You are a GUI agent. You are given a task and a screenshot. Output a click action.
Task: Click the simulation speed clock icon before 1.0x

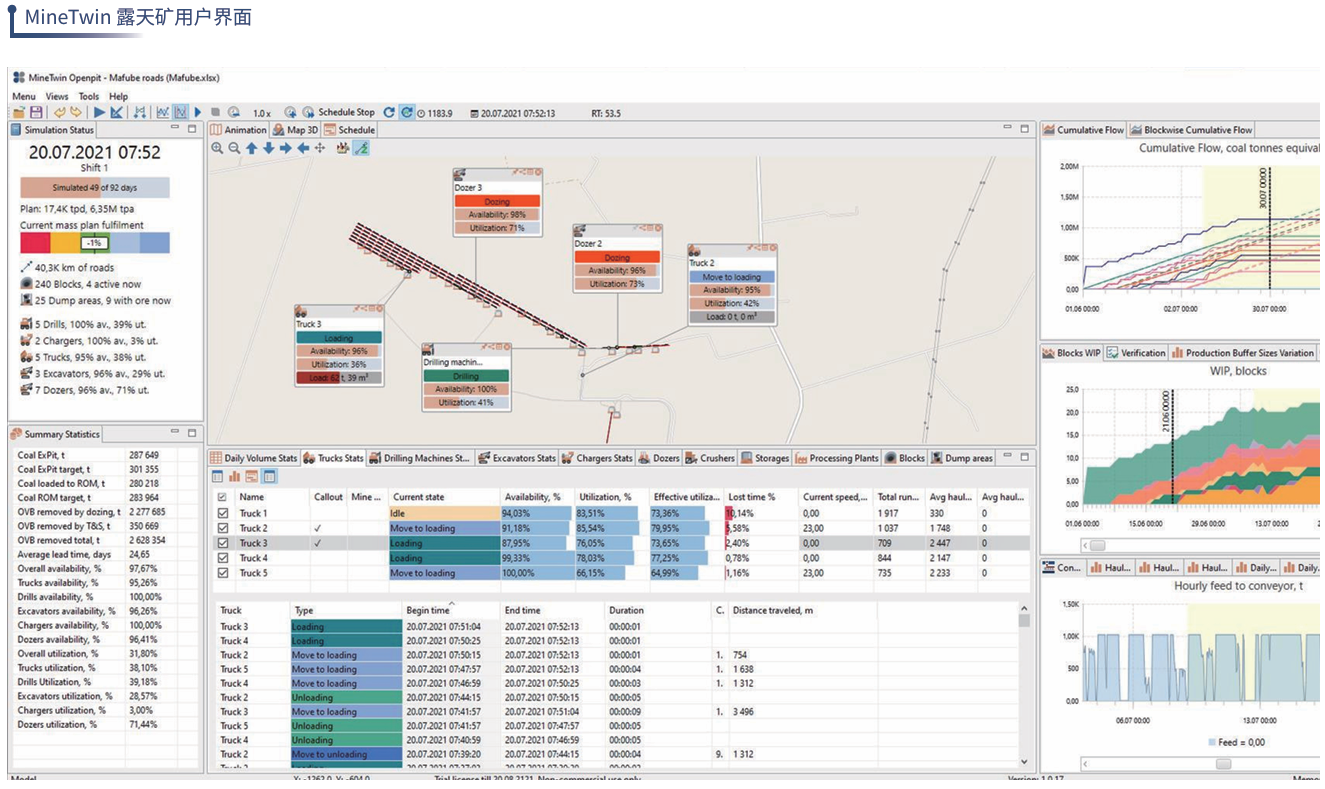tap(234, 113)
